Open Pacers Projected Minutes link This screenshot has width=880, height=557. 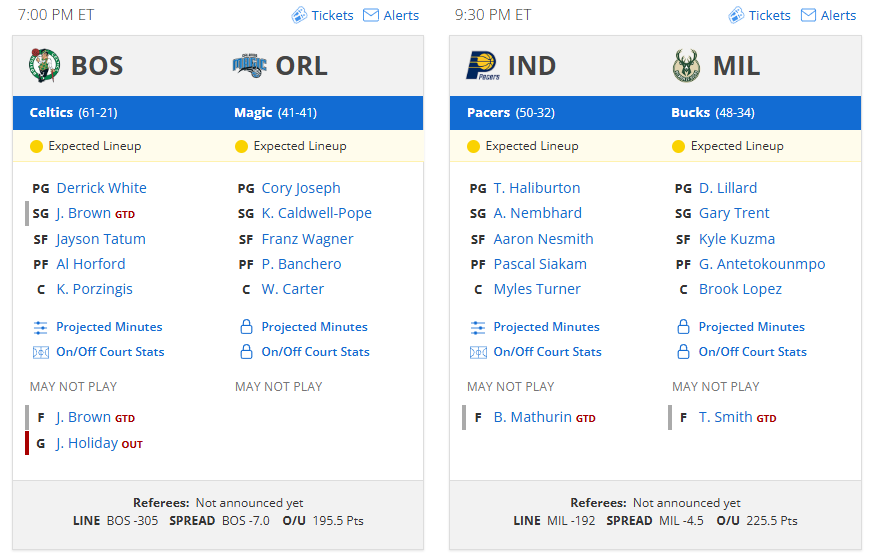[x=546, y=327]
